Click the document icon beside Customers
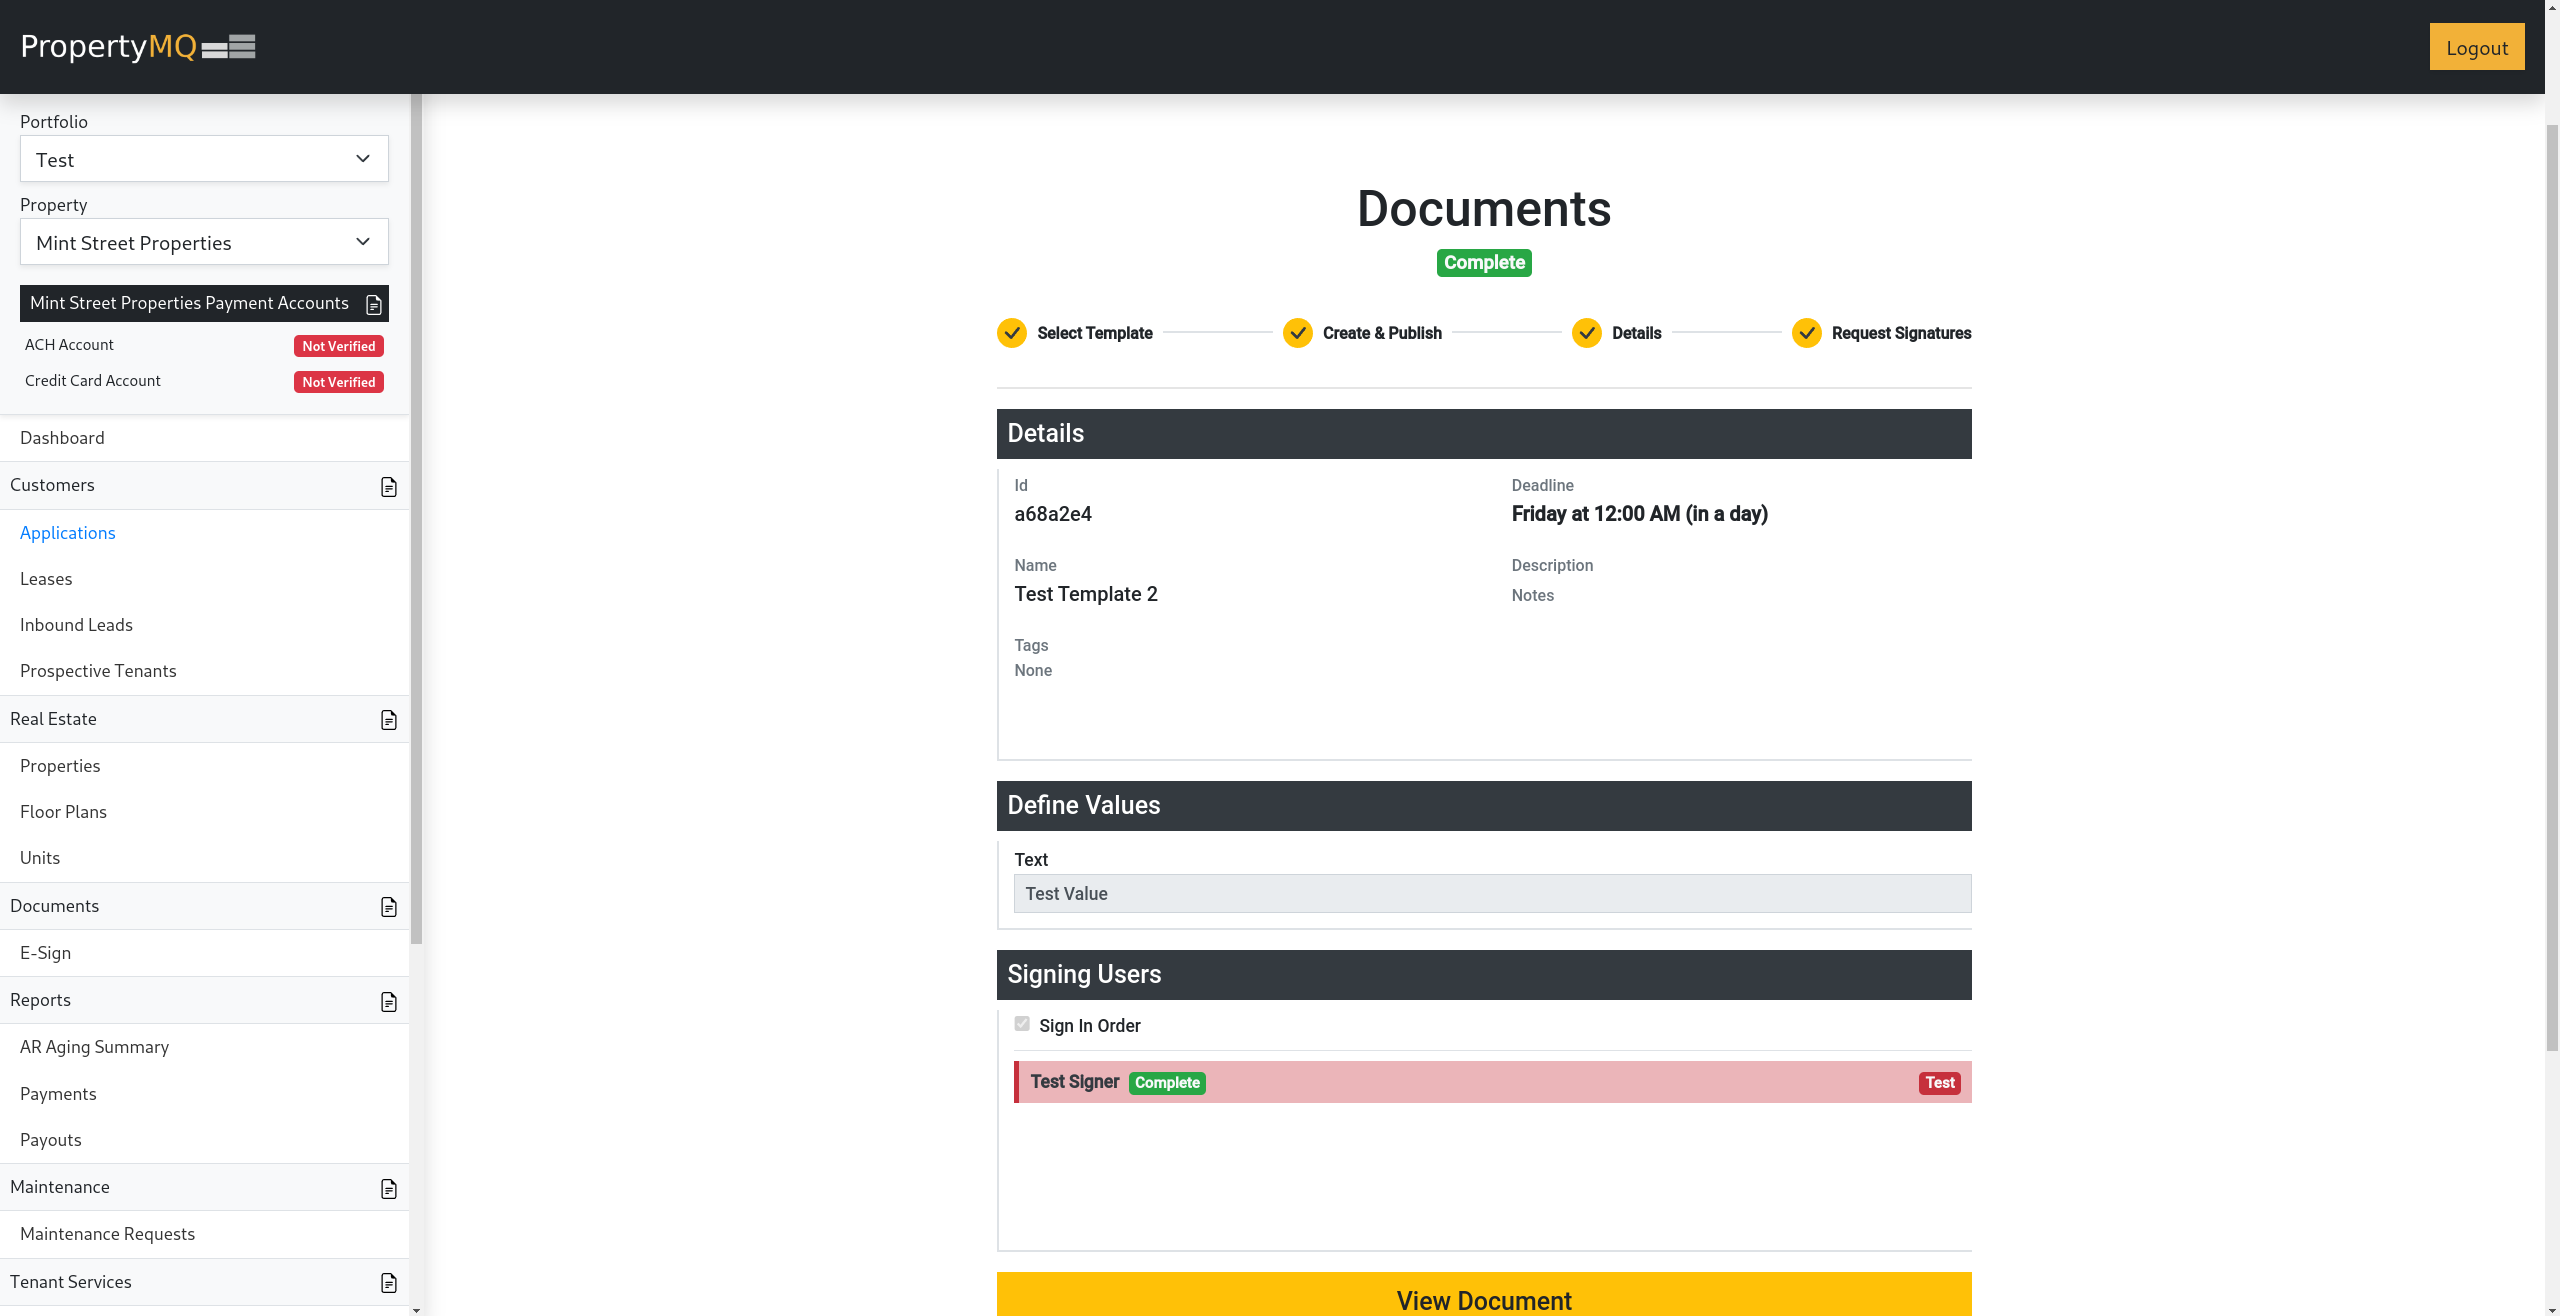 point(388,487)
